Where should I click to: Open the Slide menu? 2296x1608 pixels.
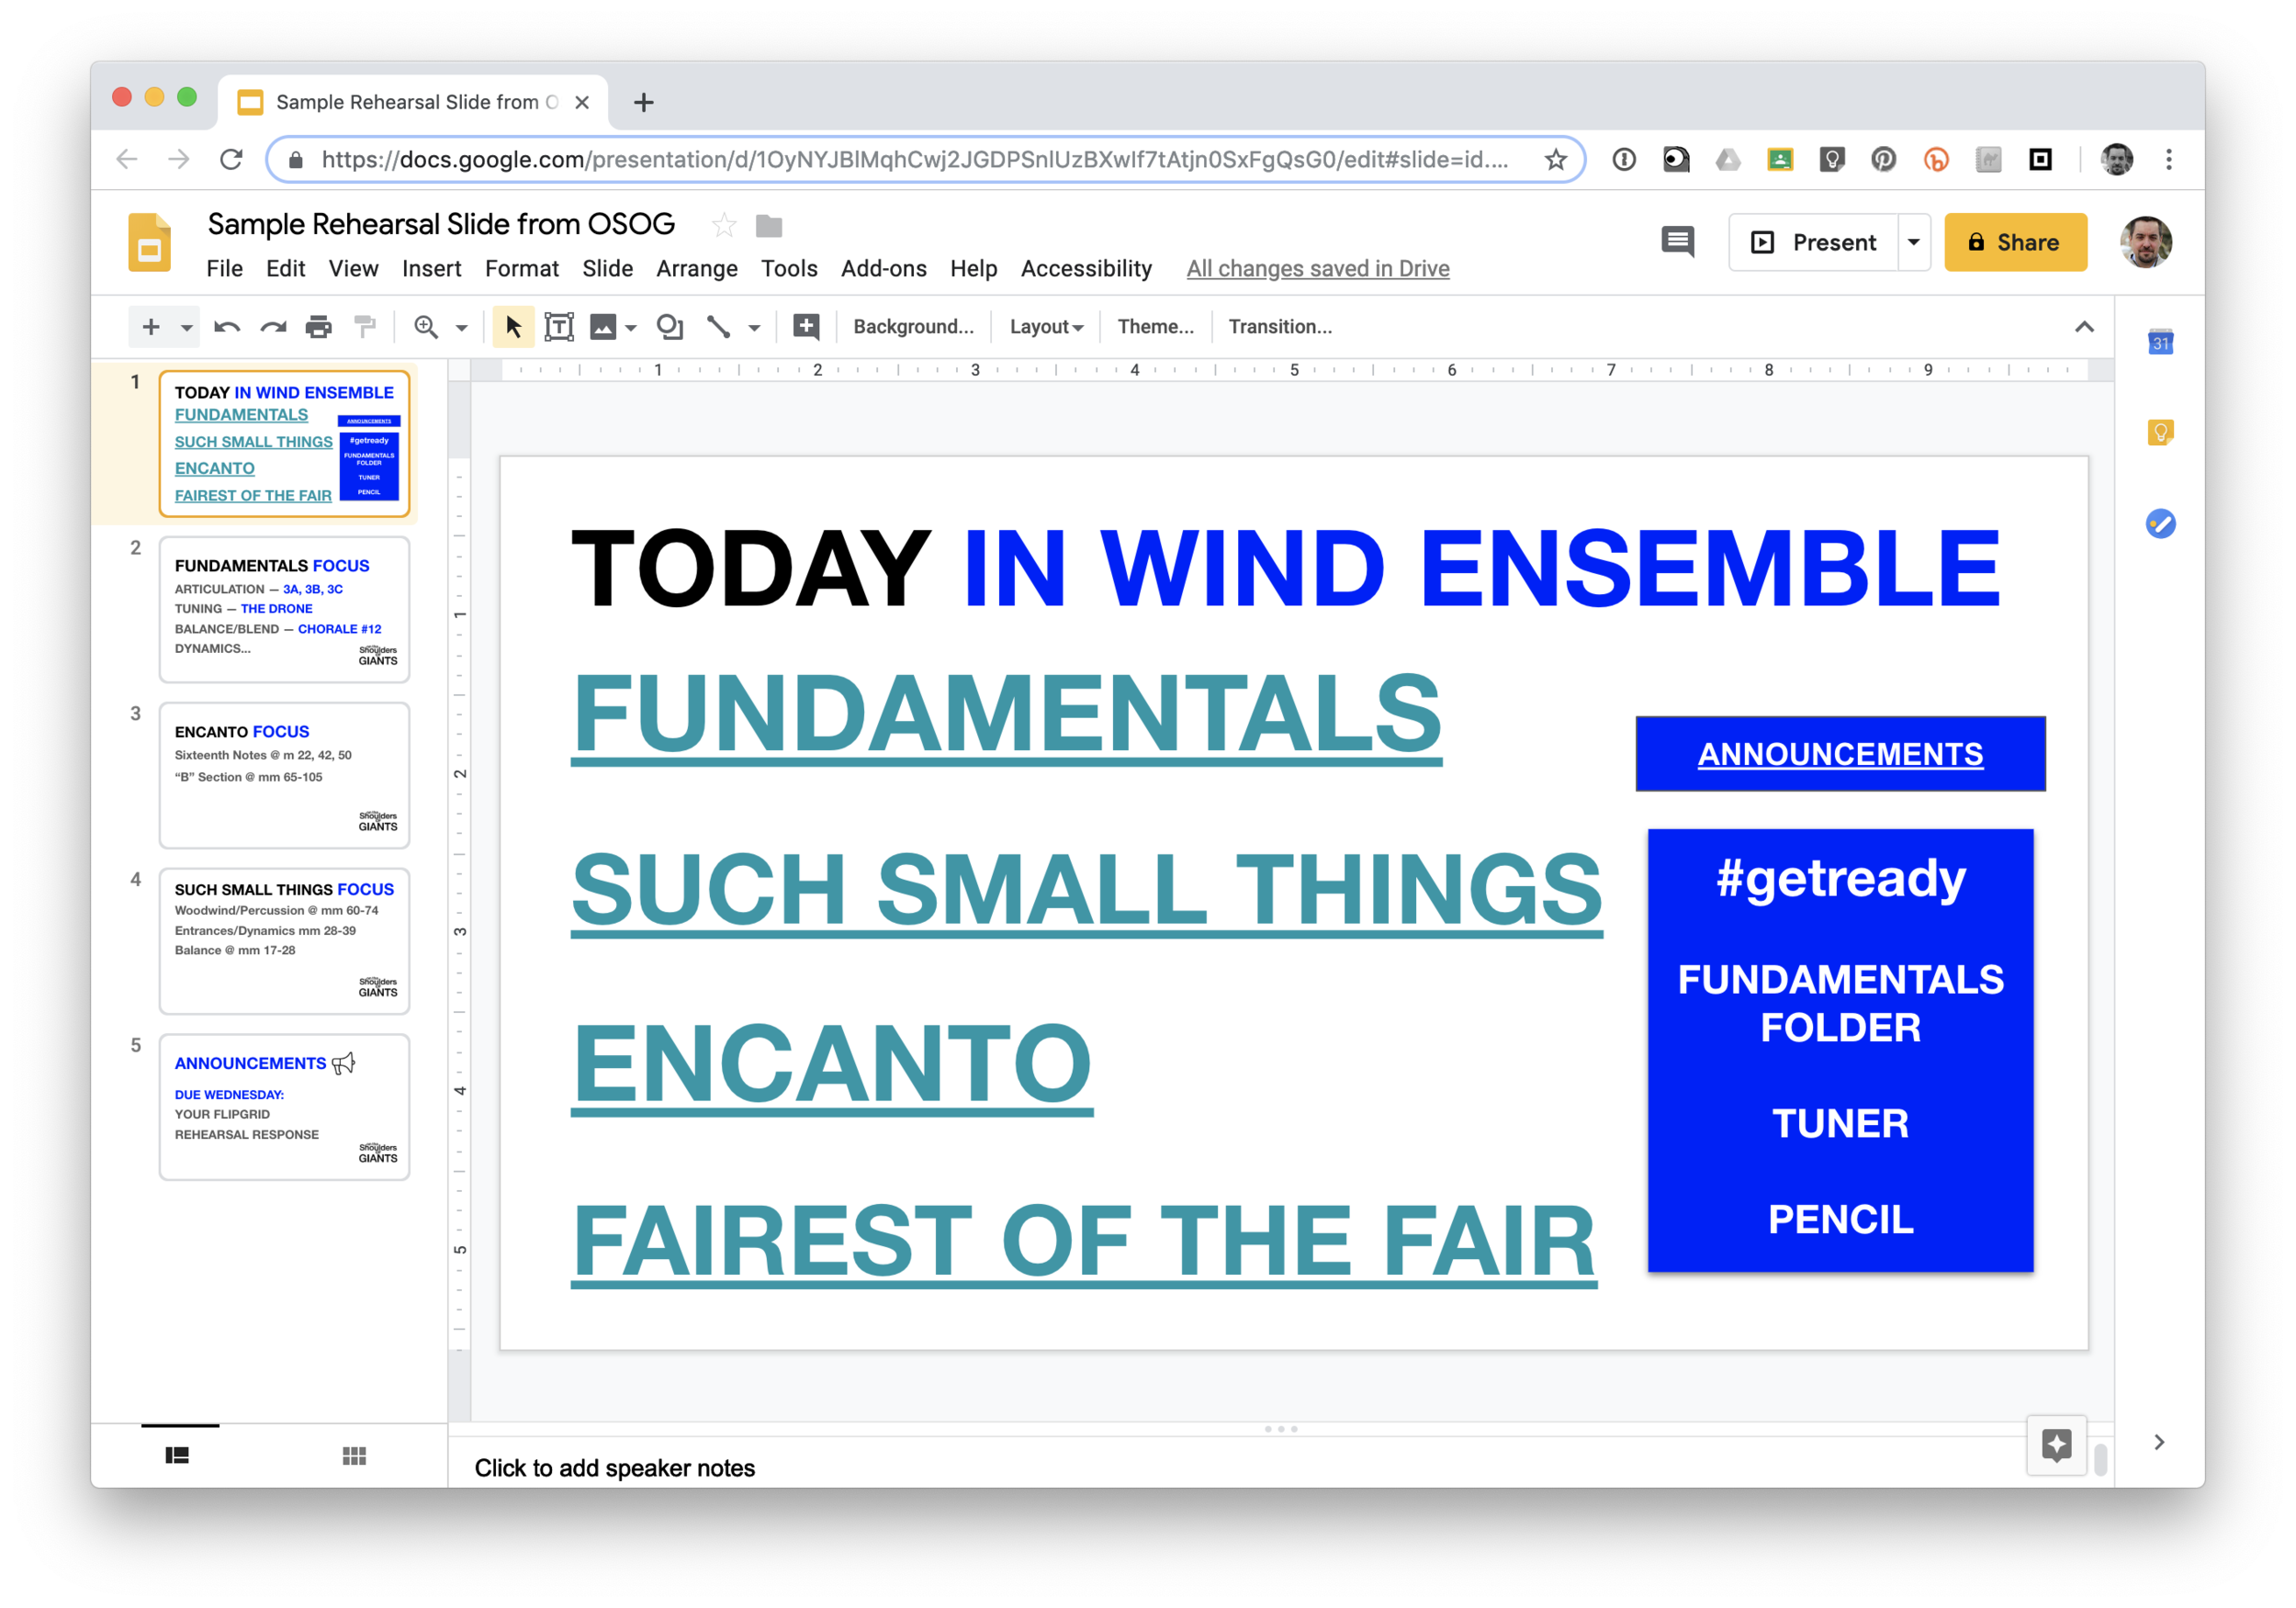607,269
